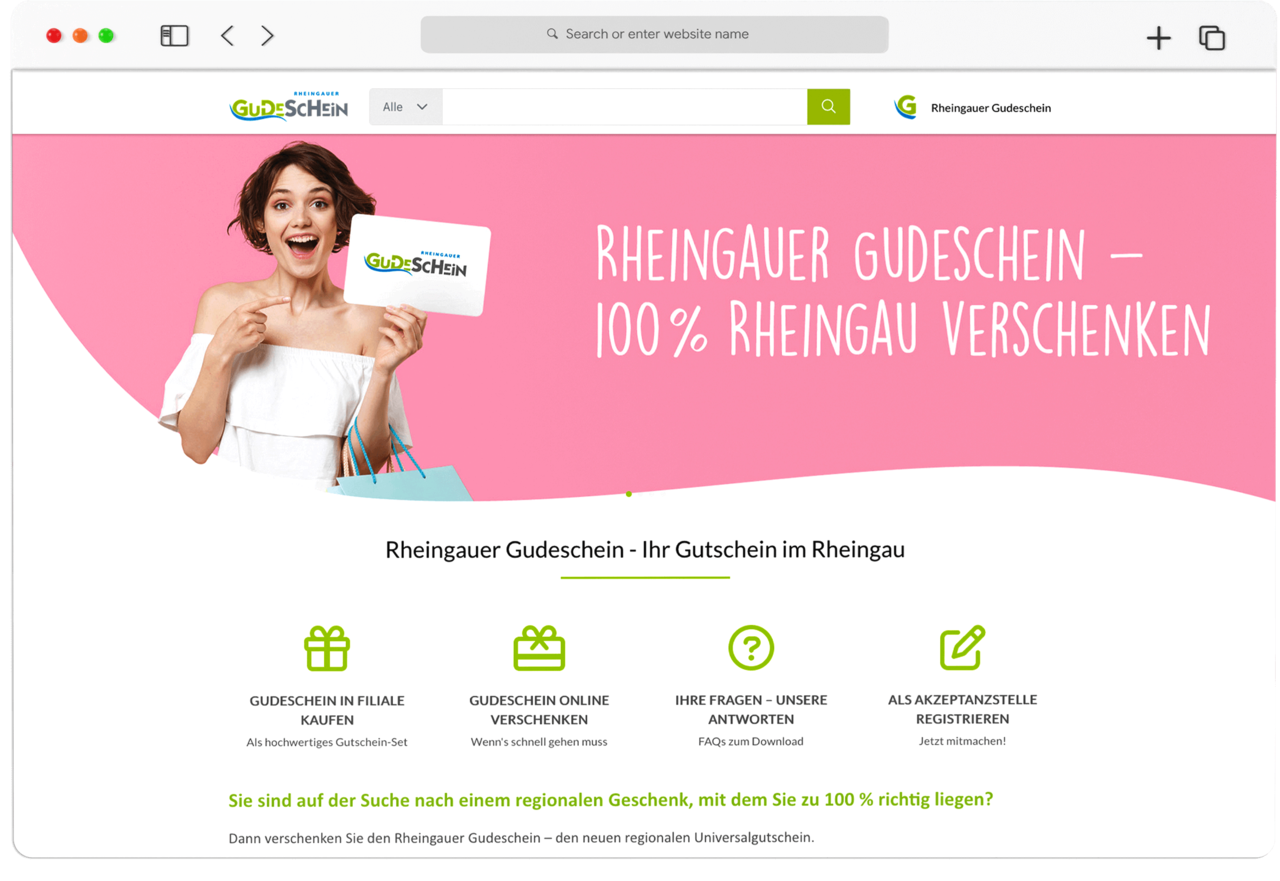Open Als Akzeptanzstelle registrieren
The image size is (1280, 881).
[962, 709]
